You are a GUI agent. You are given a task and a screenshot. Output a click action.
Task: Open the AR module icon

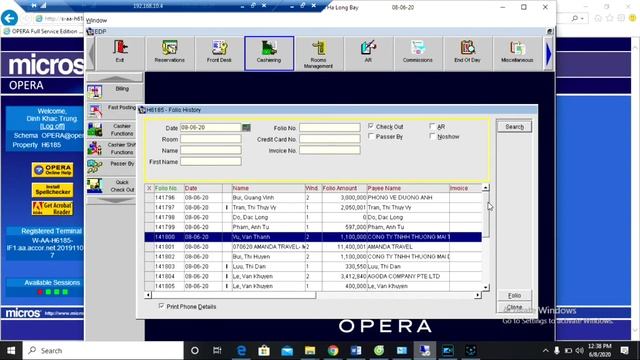[x=368, y=53]
